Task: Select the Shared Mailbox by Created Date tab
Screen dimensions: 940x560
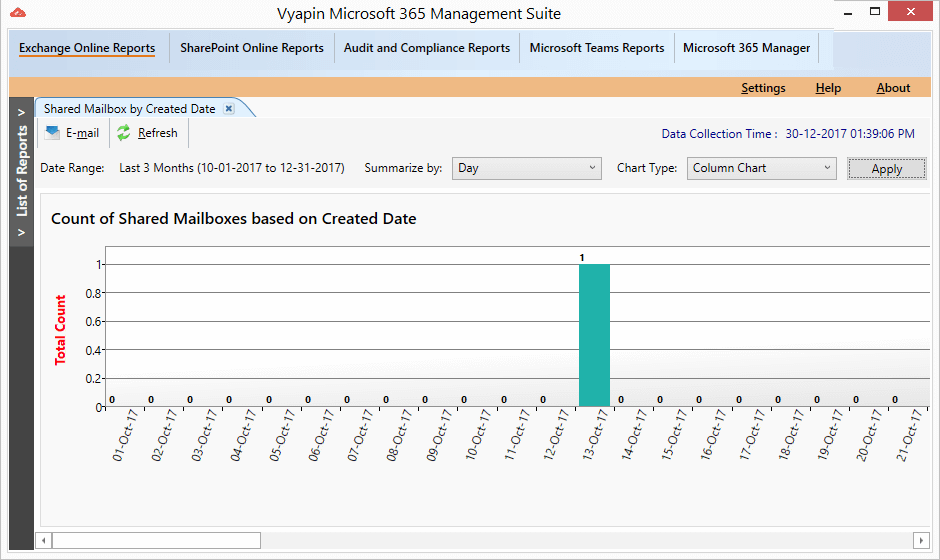Action: 129,109
